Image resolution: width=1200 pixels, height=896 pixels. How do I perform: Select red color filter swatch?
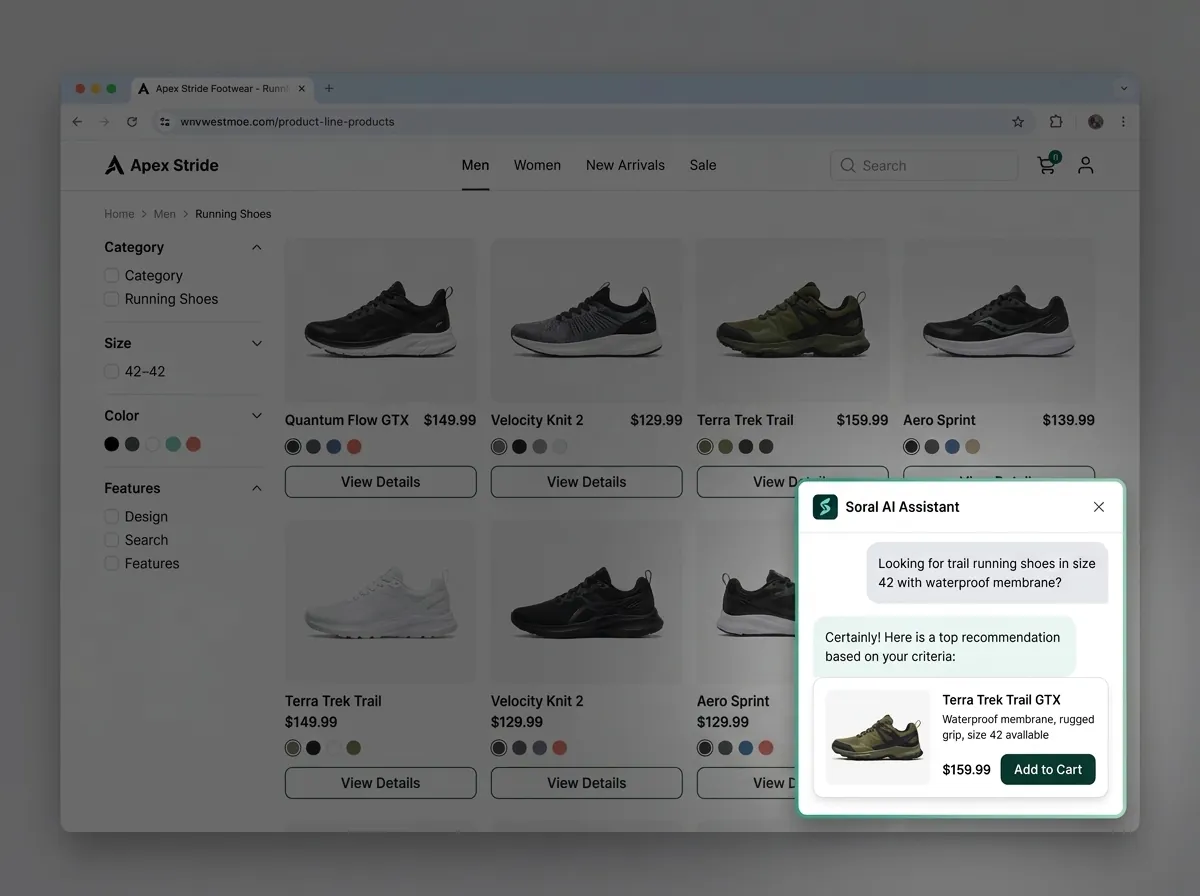(193, 444)
